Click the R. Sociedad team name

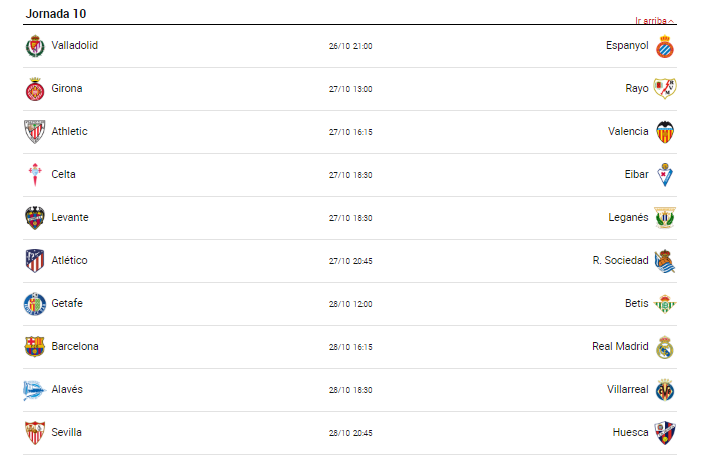coord(620,260)
